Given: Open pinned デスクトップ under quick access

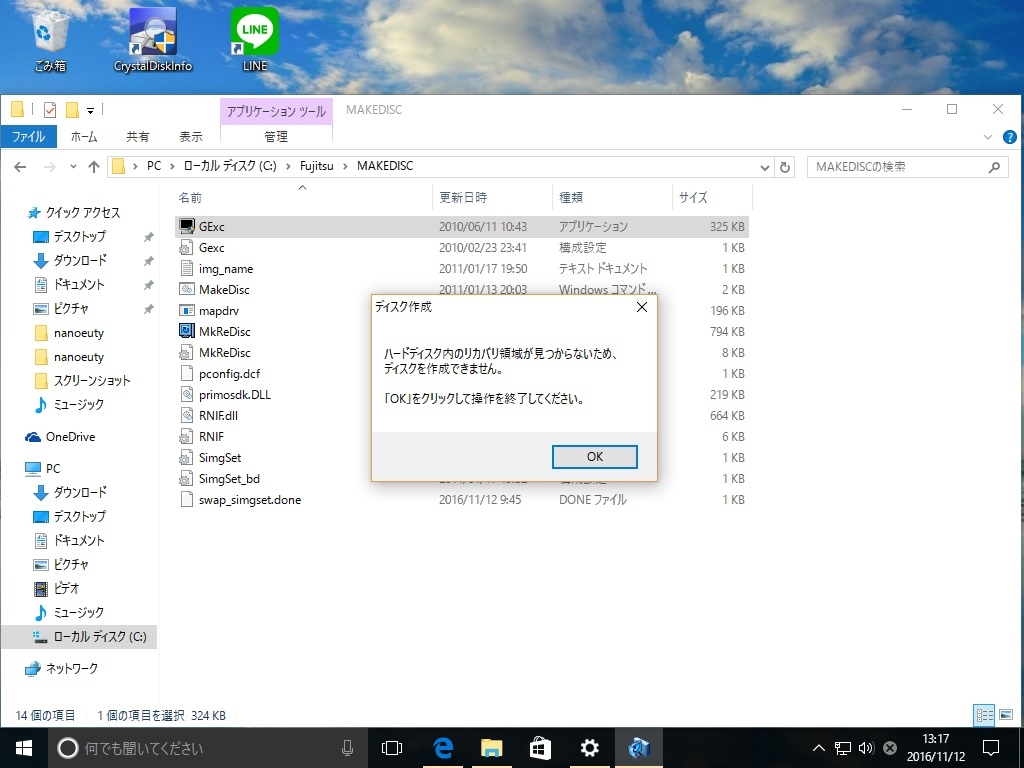Looking at the screenshot, I should click(x=70, y=236).
